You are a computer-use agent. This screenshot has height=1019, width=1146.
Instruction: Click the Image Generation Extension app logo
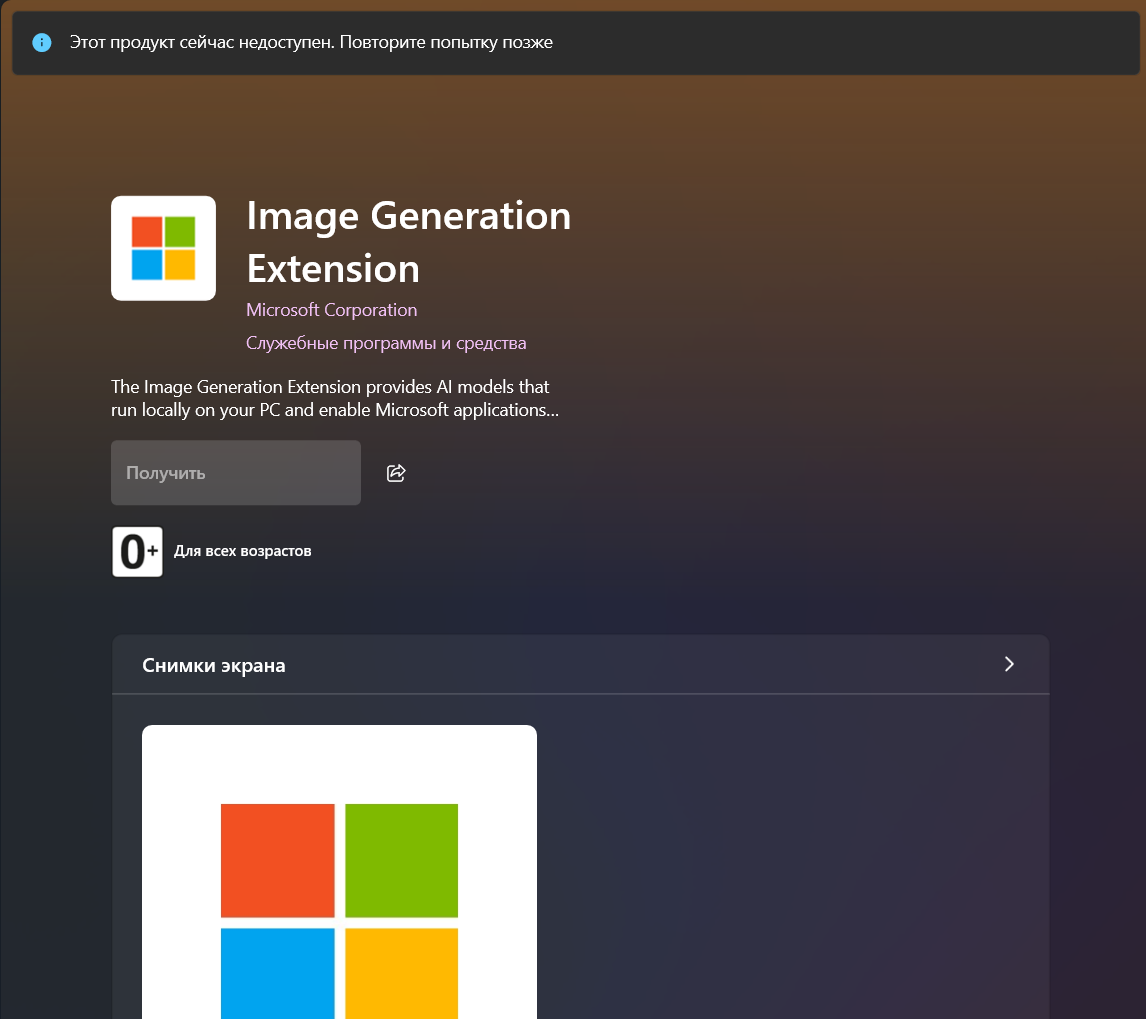click(x=163, y=248)
